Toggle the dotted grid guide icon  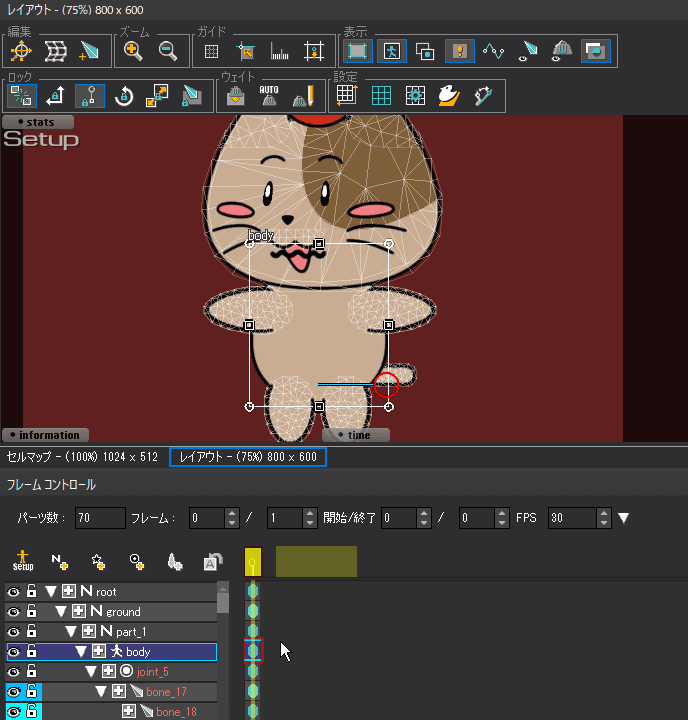click(x=211, y=51)
